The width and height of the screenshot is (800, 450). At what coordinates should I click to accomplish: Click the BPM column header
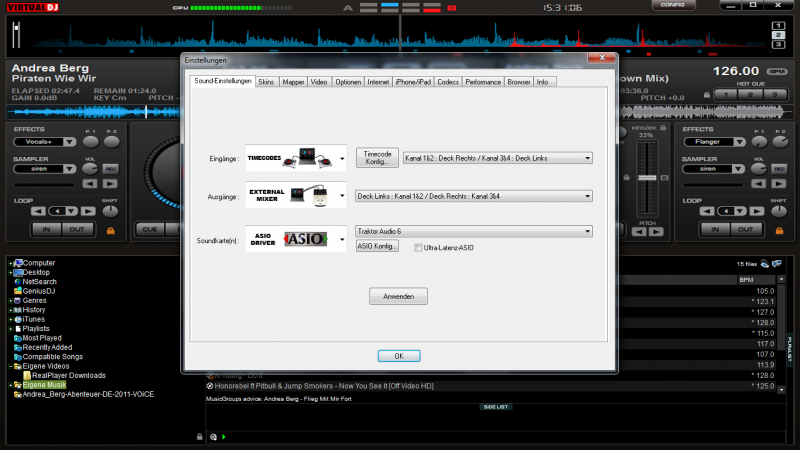(756, 280)
